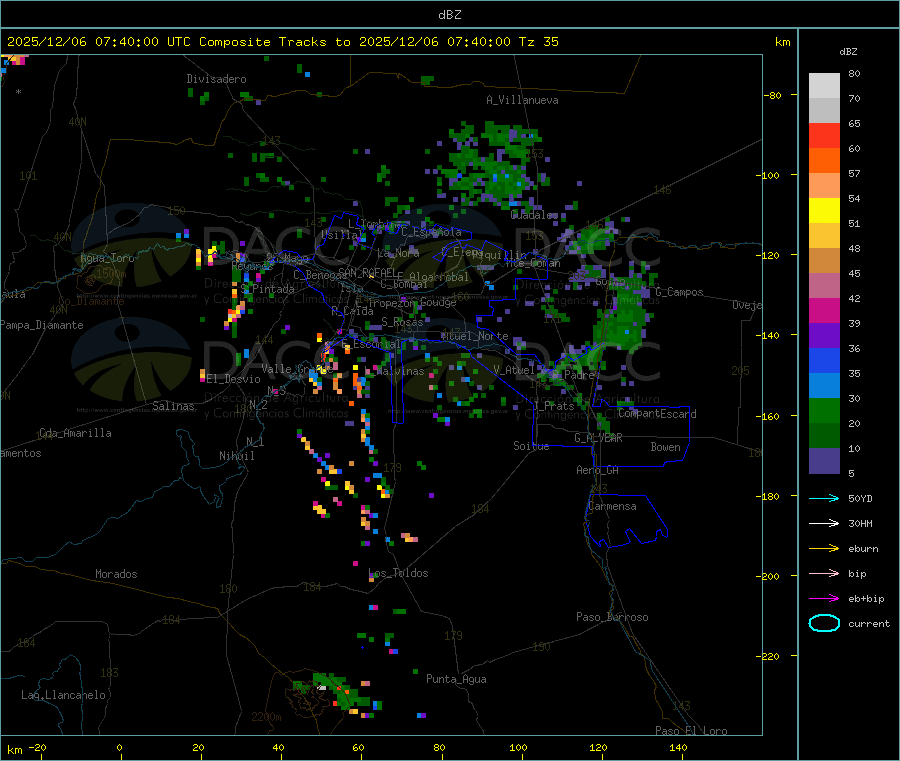Click the 'km' unit label at top right

[x=782, y=42]
